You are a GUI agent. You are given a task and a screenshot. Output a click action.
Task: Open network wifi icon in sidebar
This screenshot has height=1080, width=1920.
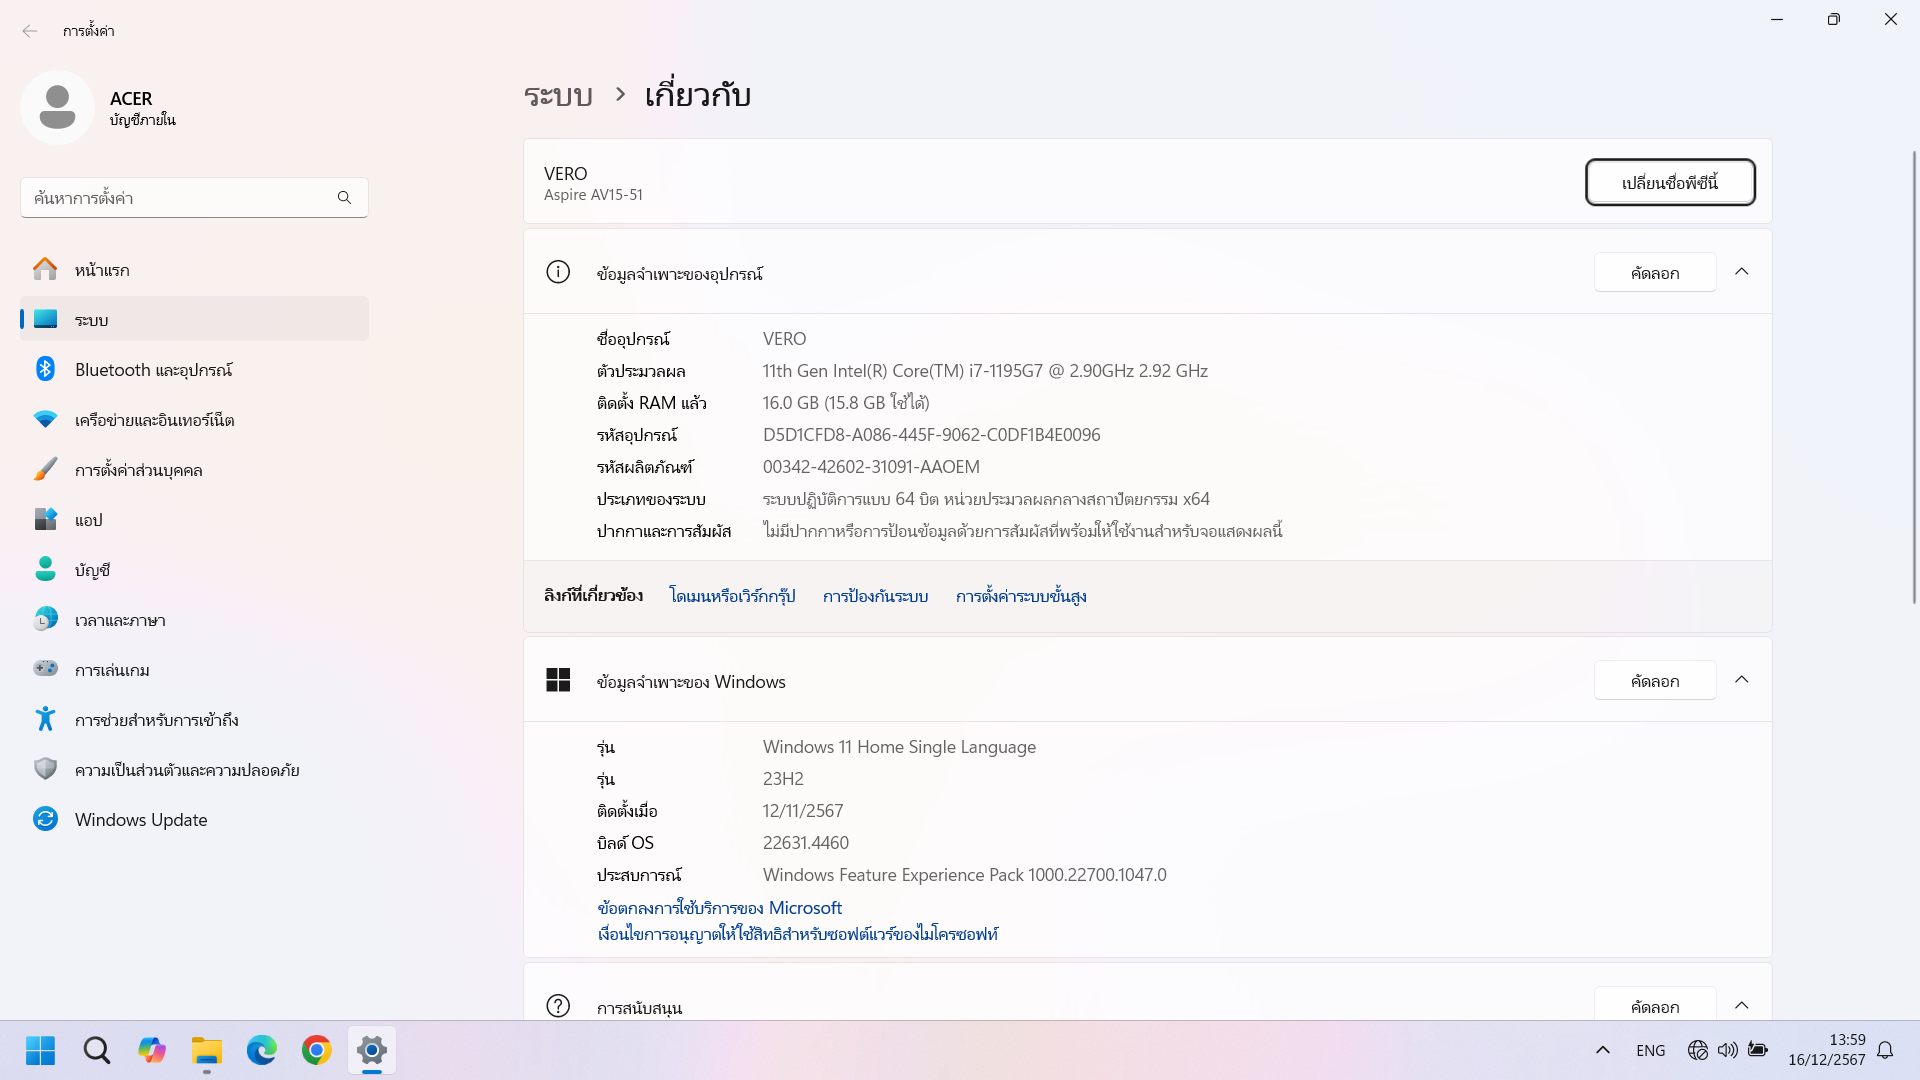tap(45, 419)
